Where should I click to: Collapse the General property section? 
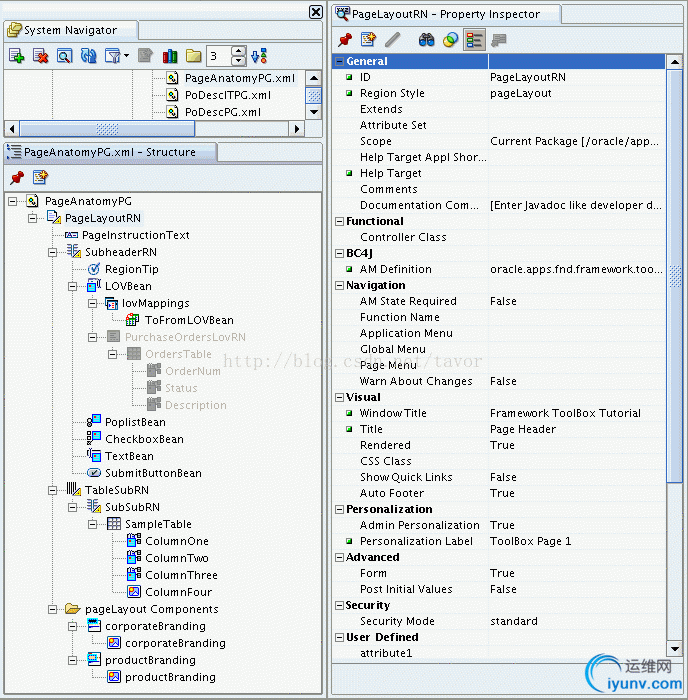pos(340,61)
